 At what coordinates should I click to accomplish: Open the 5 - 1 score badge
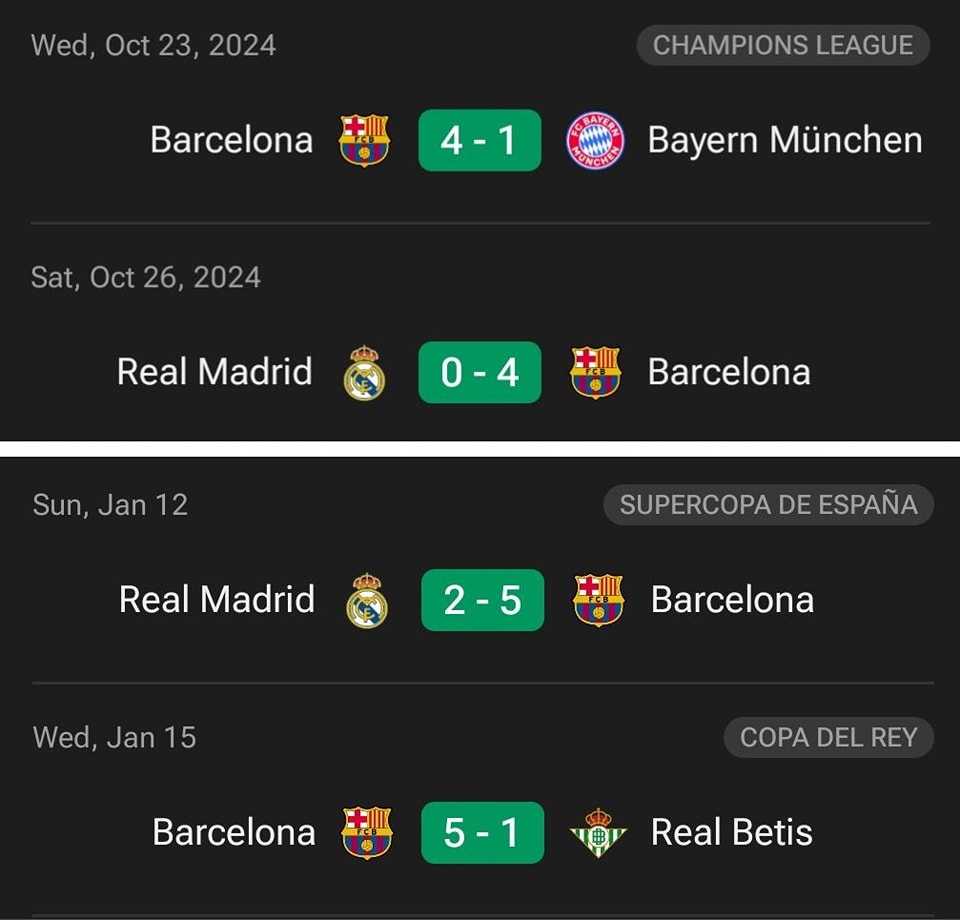(x=482, y=832)
